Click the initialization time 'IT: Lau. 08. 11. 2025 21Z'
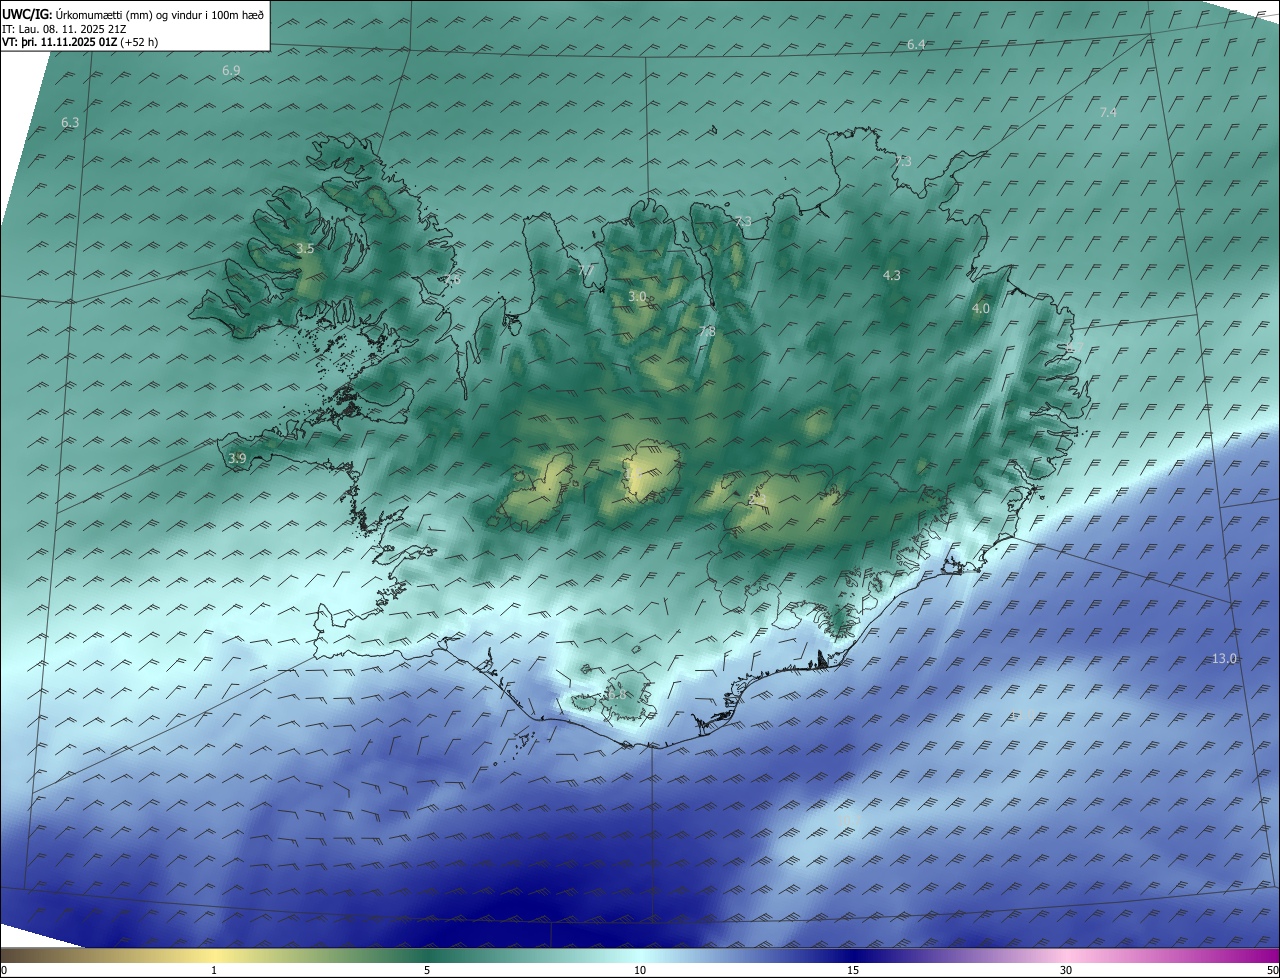The height and width of the screenshot is (978, 1280). click(x=64, y=29)
